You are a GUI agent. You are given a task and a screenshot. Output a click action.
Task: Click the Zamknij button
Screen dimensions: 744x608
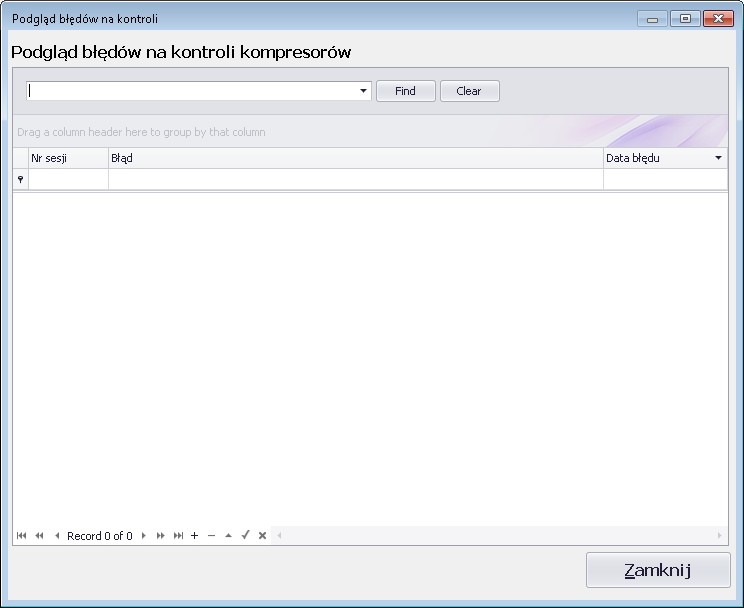click(657, 570)
